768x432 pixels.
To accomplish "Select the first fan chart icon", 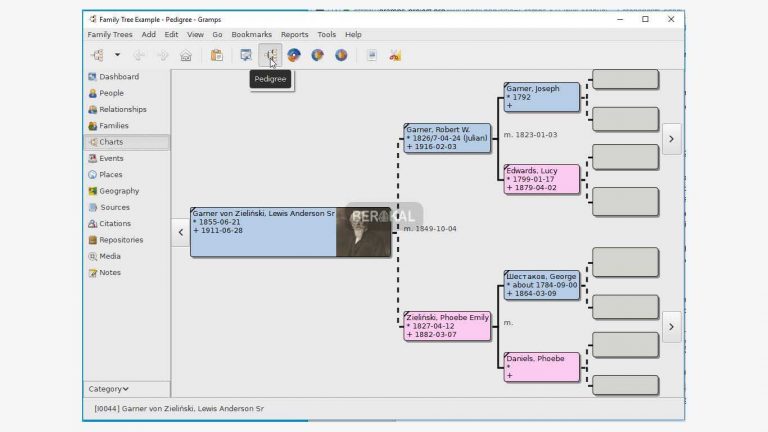I will point(294,55).
